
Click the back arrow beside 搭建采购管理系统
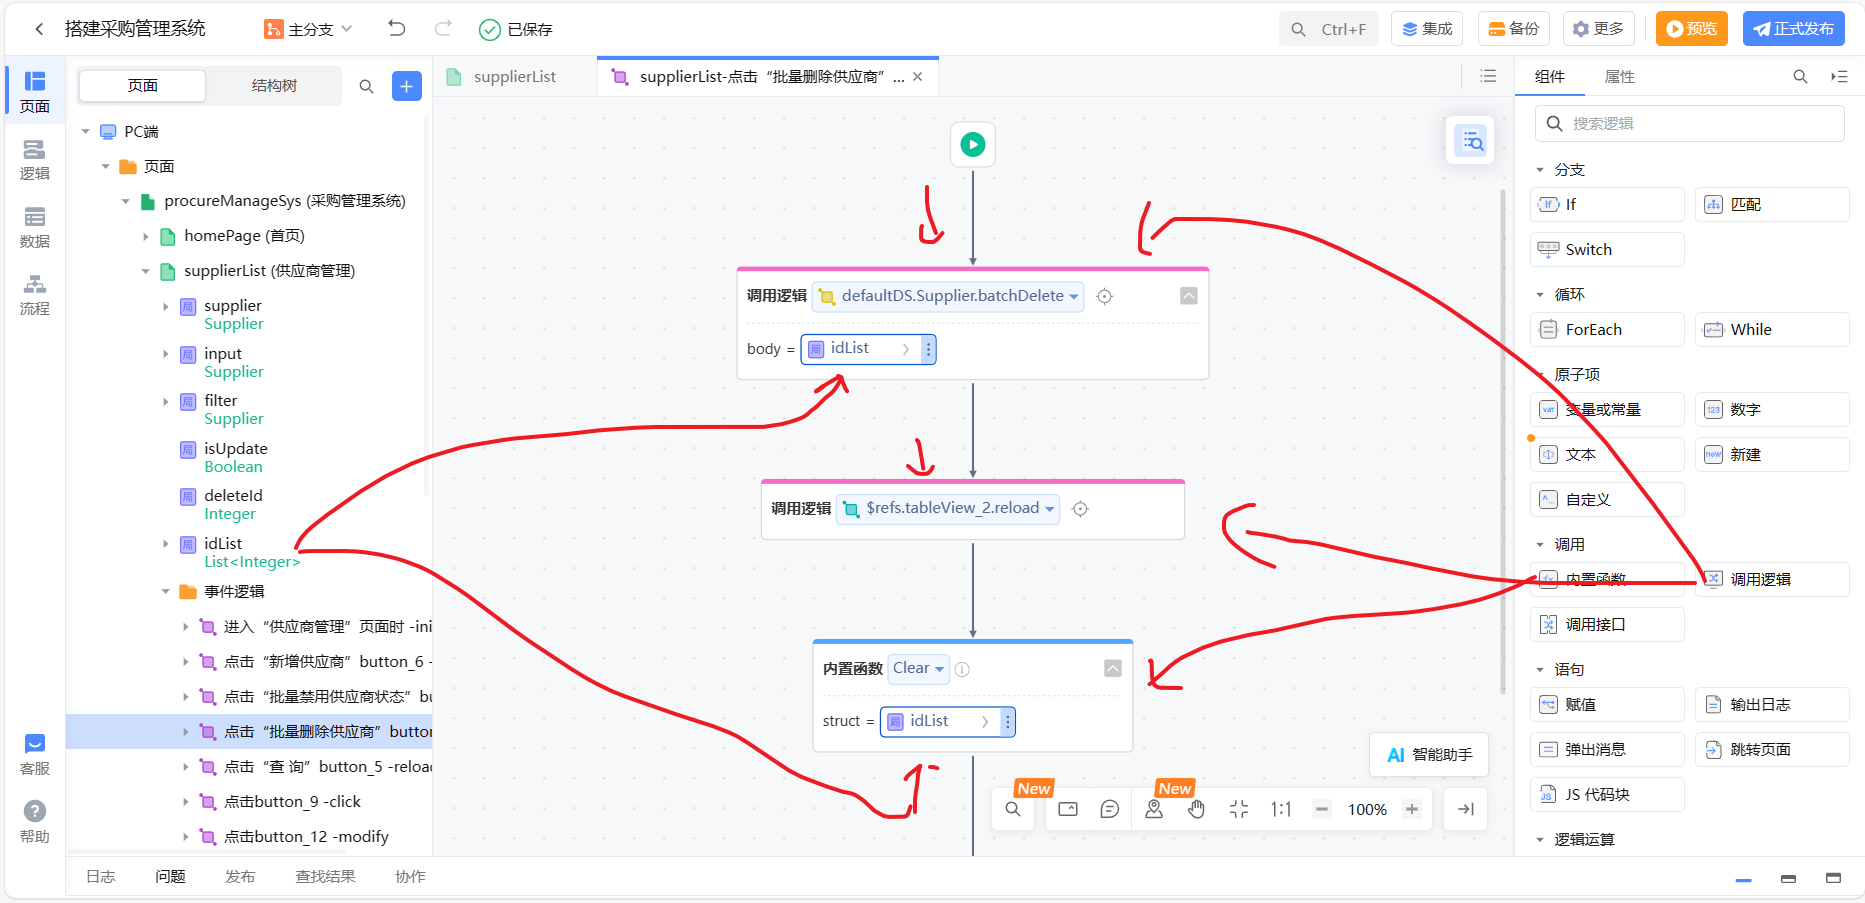point(39,29)
